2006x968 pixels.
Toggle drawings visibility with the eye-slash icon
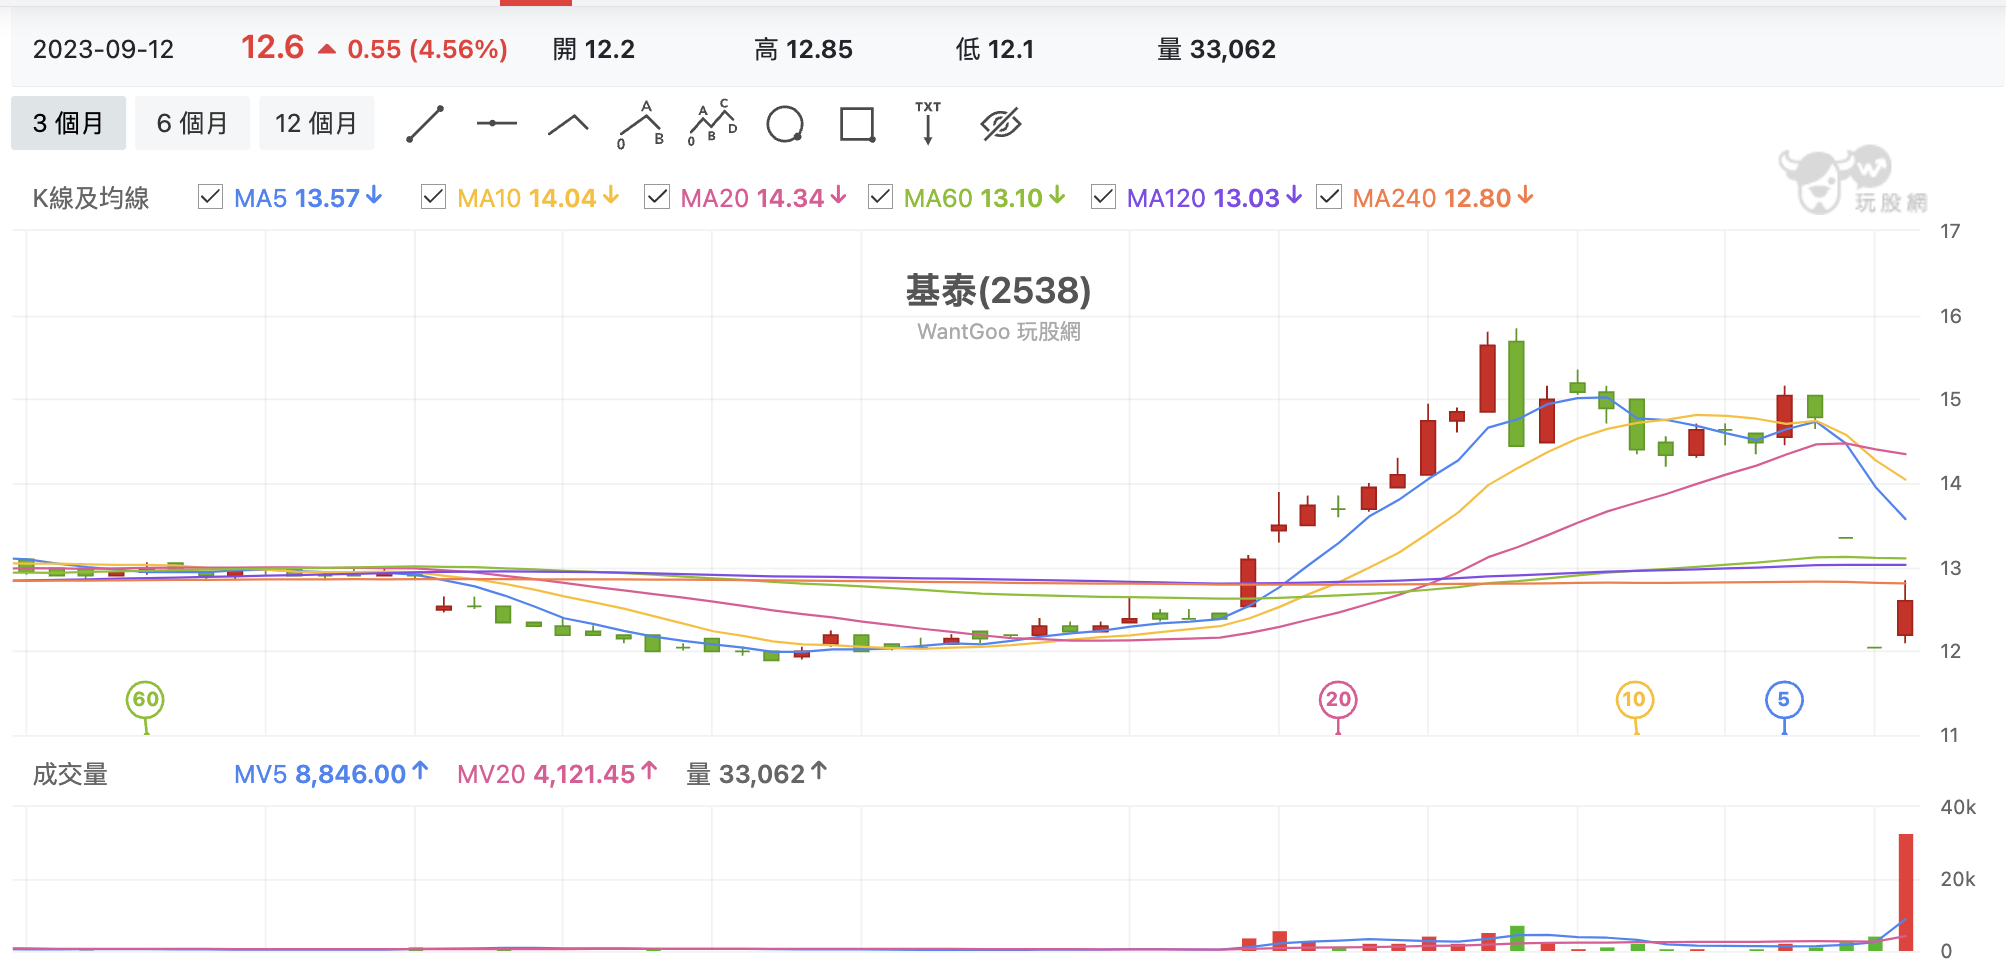1000,124
